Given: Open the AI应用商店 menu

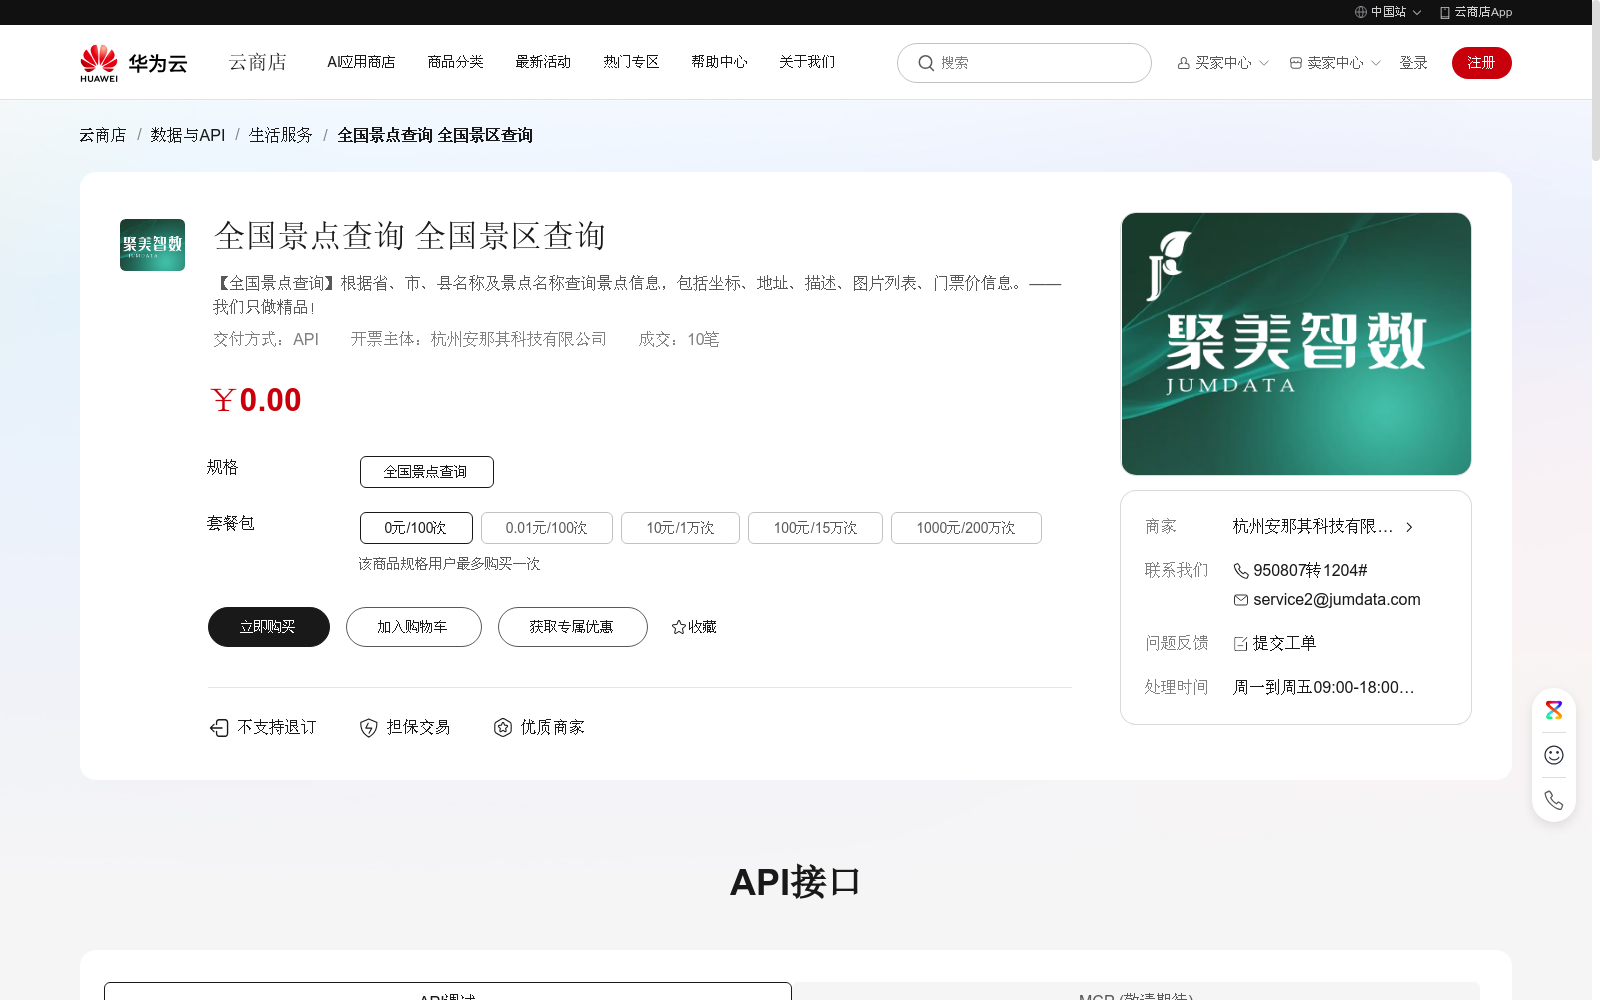Looking at the screenshot, I should click(x=361, y=62).
